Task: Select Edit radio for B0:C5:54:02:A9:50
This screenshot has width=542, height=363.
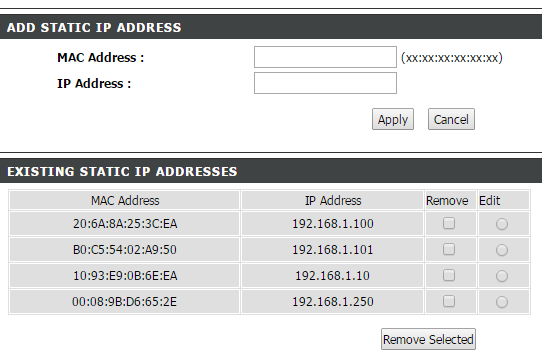Action: [x=502, y=250]
